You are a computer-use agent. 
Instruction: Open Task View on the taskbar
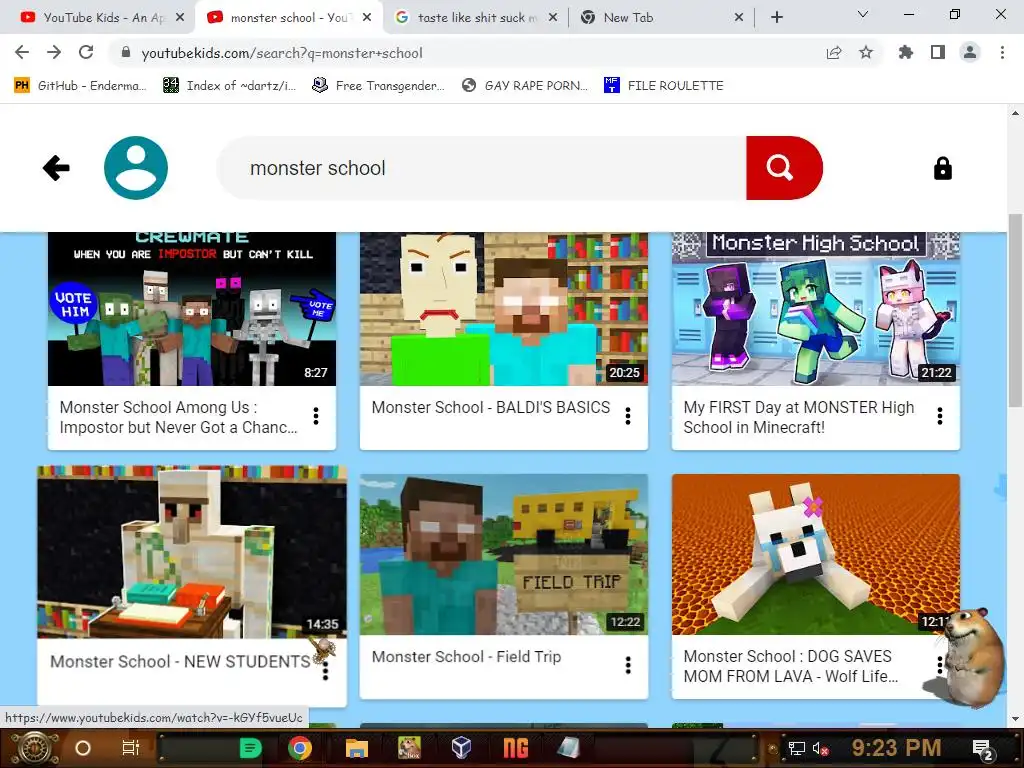[131, 748]
